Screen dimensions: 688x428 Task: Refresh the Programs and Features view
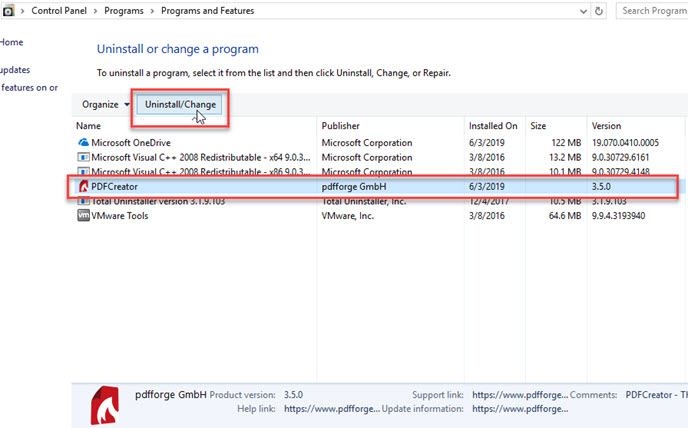pyautogui.click(x=599, y=11)
